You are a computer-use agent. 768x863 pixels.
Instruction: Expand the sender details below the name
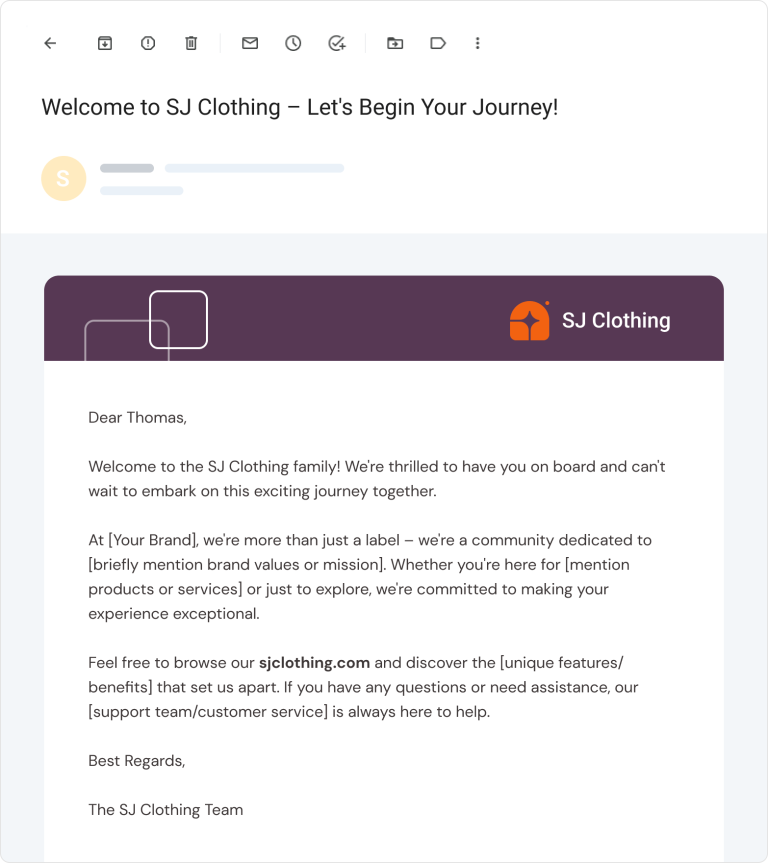[x=140, y=190]
